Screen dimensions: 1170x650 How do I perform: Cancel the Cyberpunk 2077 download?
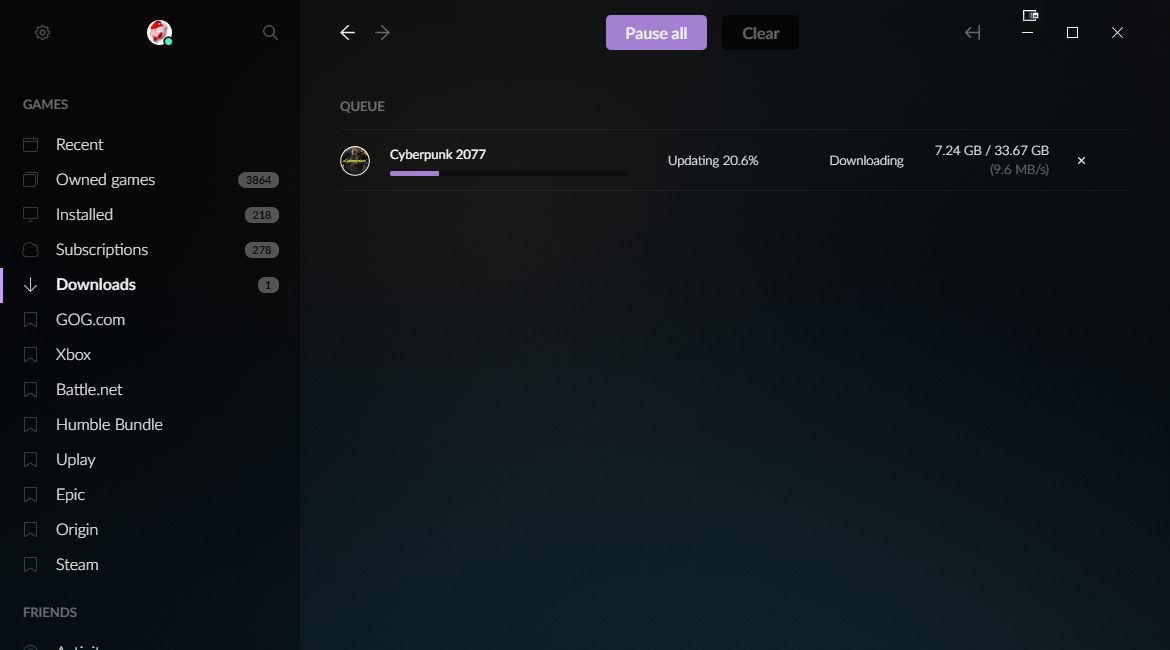1081,160
